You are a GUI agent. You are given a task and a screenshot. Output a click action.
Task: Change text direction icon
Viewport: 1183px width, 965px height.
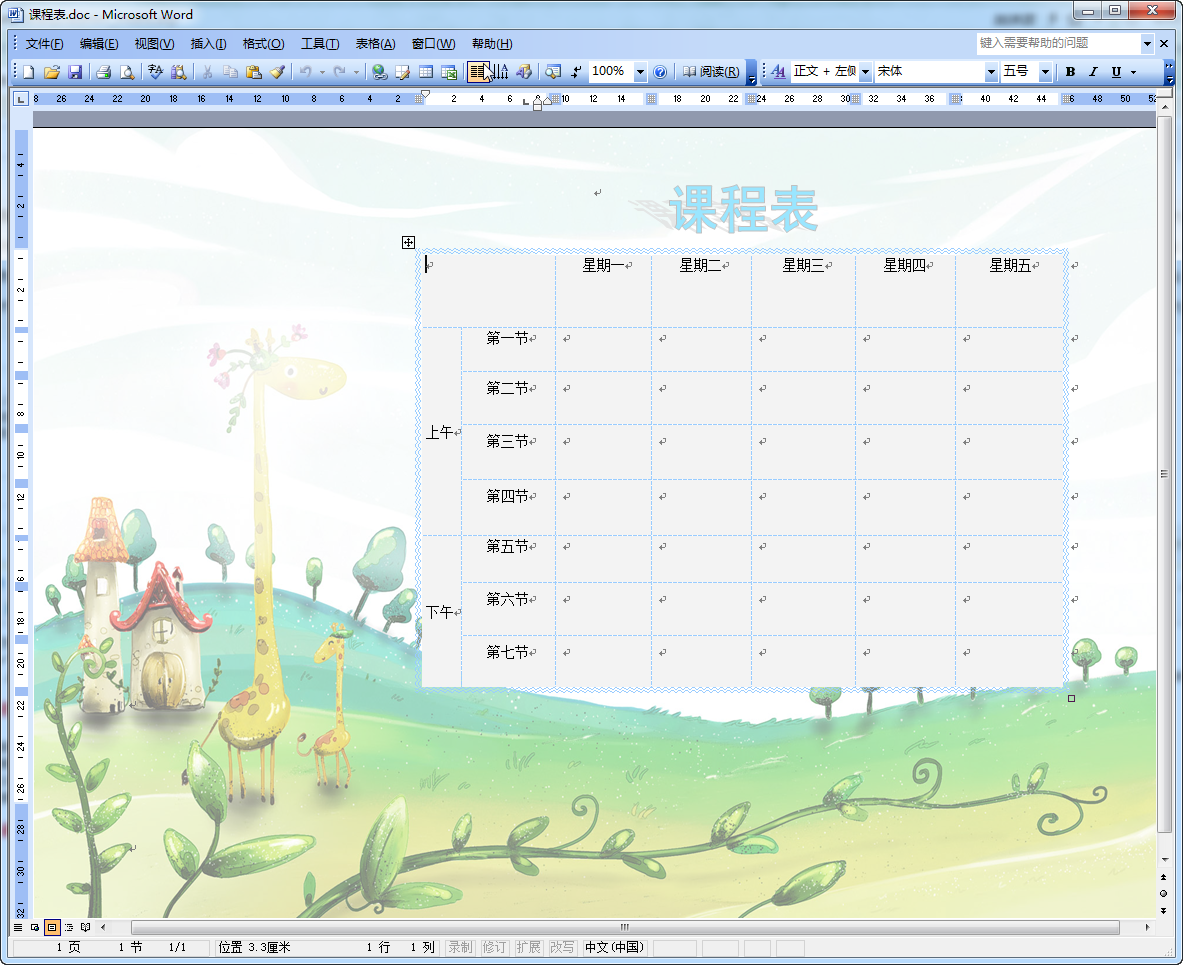click(x=502, y=72)
